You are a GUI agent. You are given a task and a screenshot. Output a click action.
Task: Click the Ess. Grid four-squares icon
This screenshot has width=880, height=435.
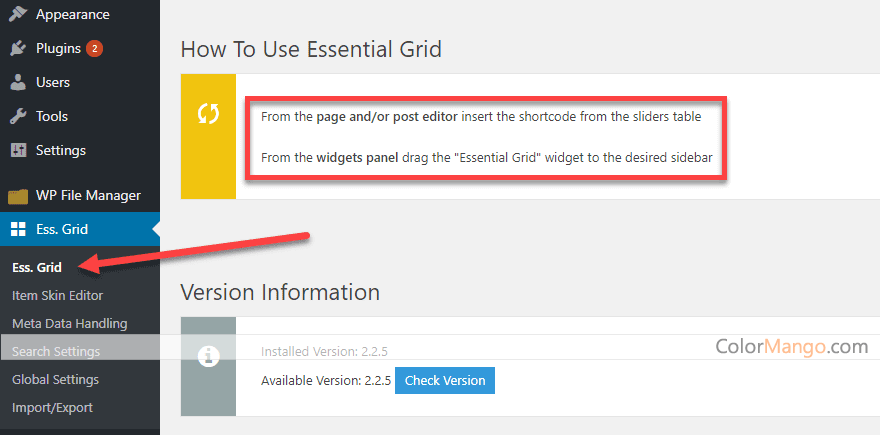tap(19, 229)
